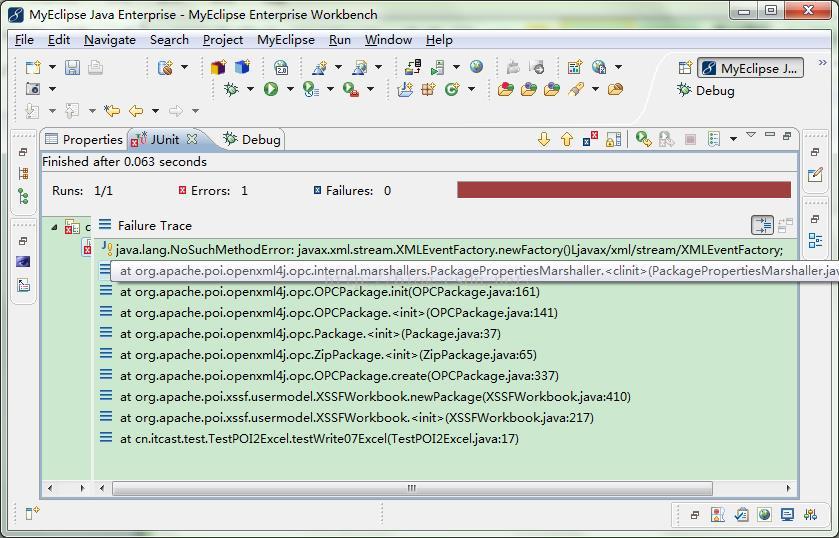Screen dimensions: 839x538
Task: Open the File menu
Action: click(24, 40)
